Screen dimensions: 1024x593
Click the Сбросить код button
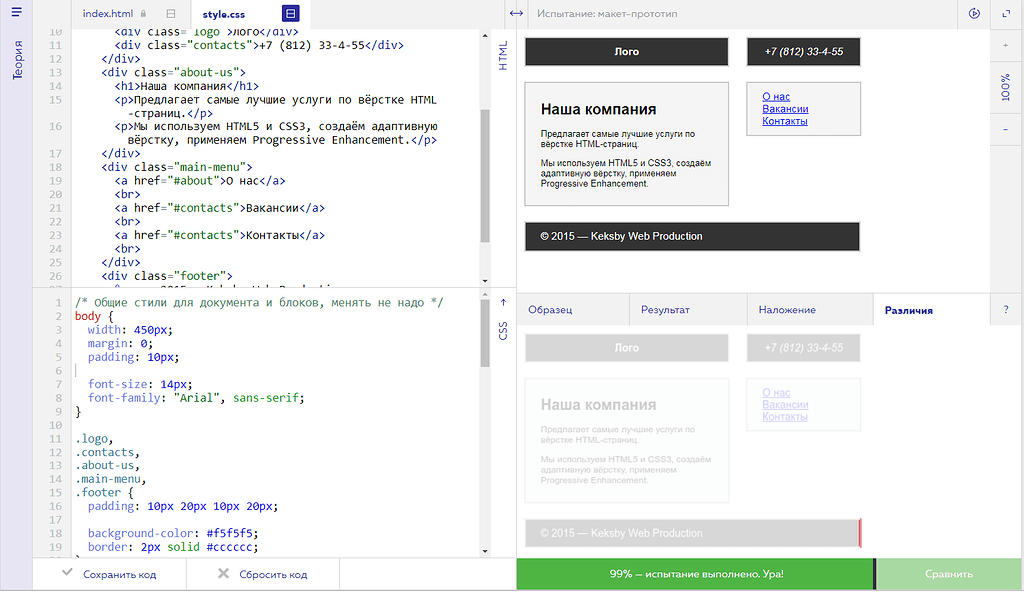tap(262, 575)
